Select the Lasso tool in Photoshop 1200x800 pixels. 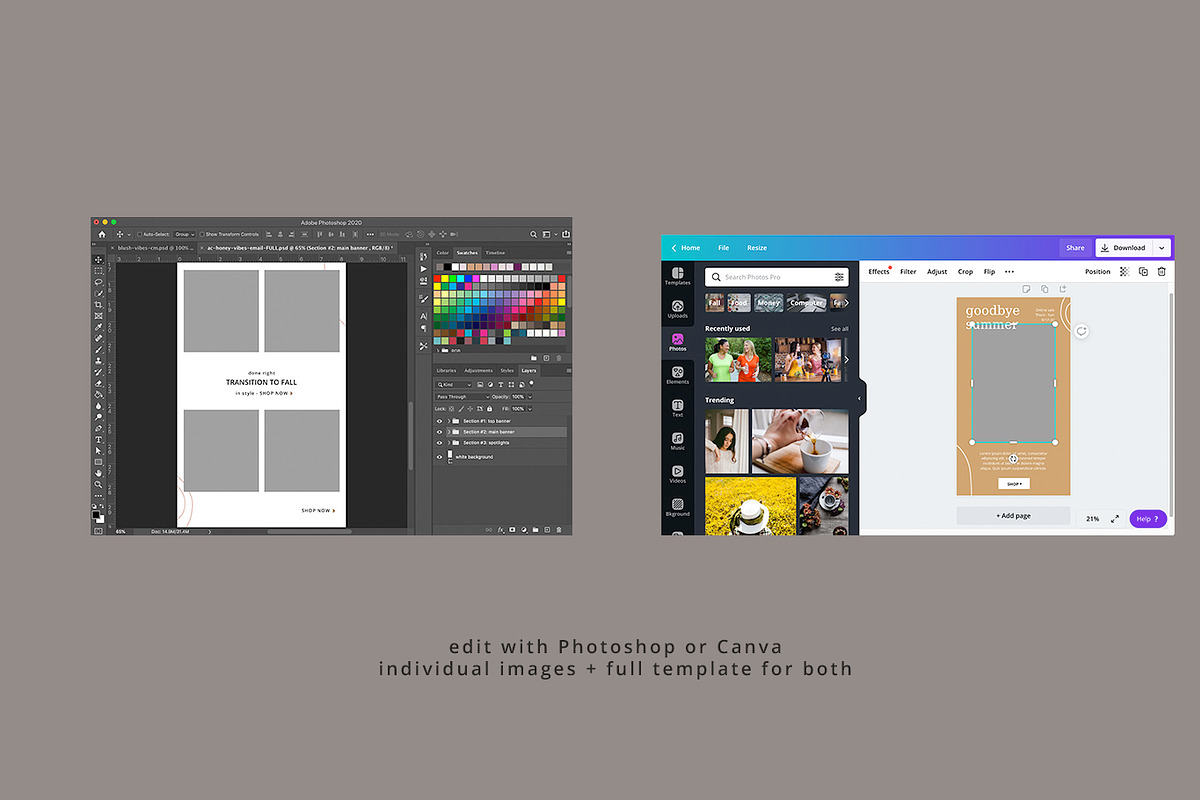click(x=98, y=282)
